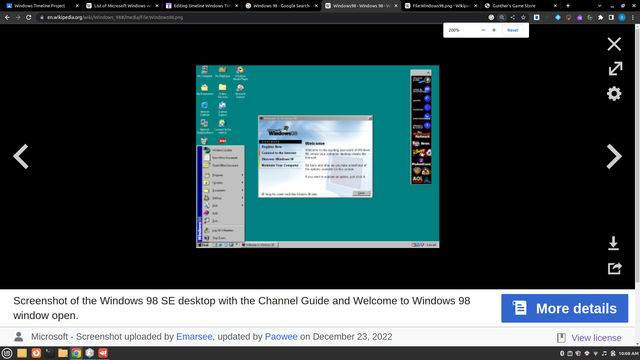Increase the page zoom with plus

tap(494, 30)
